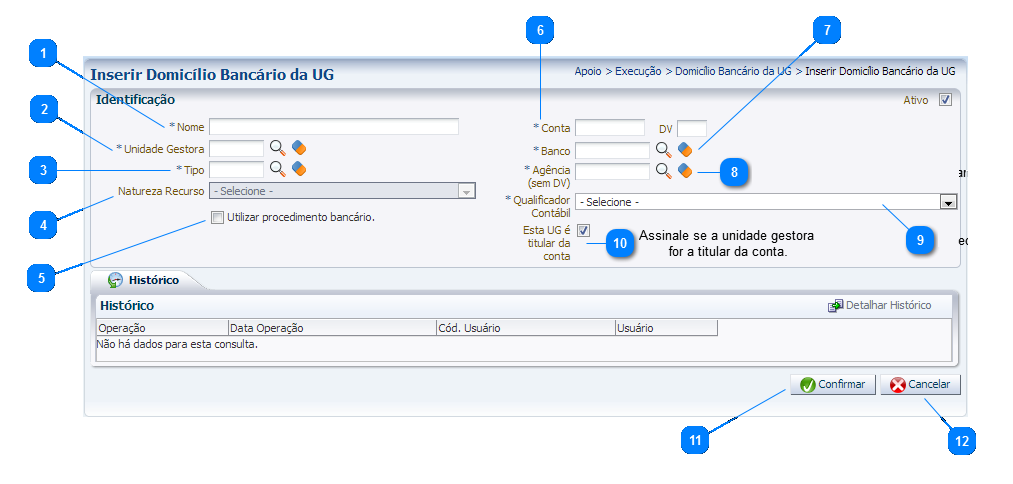Enable Utilizar procedimento bancário checkbox
The height and width of the screenshot is (484, 1013).
[x=217, y=217]
